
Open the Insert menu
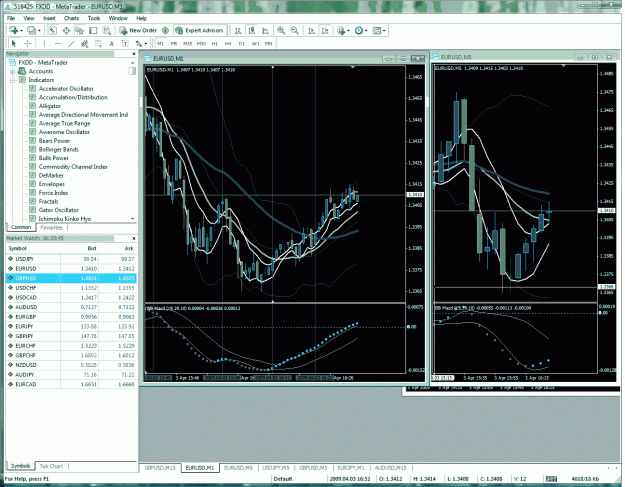[49, 18]
